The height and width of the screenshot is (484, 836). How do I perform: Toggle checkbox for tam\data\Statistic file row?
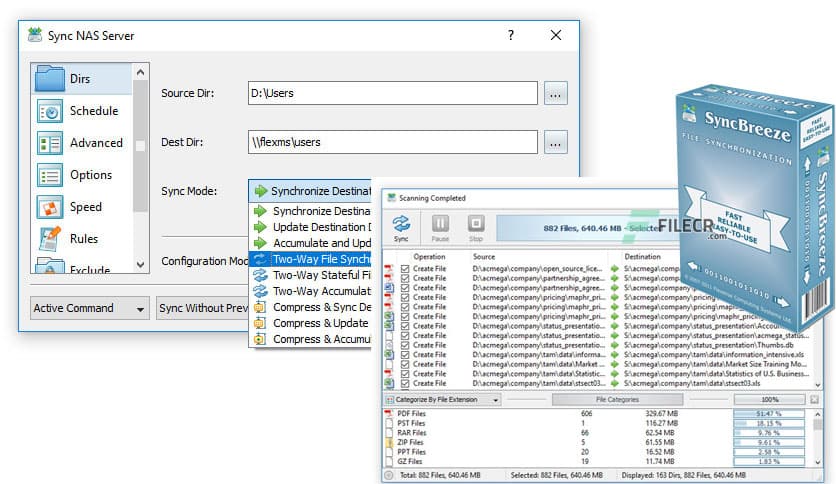click(x=405, y=374)
